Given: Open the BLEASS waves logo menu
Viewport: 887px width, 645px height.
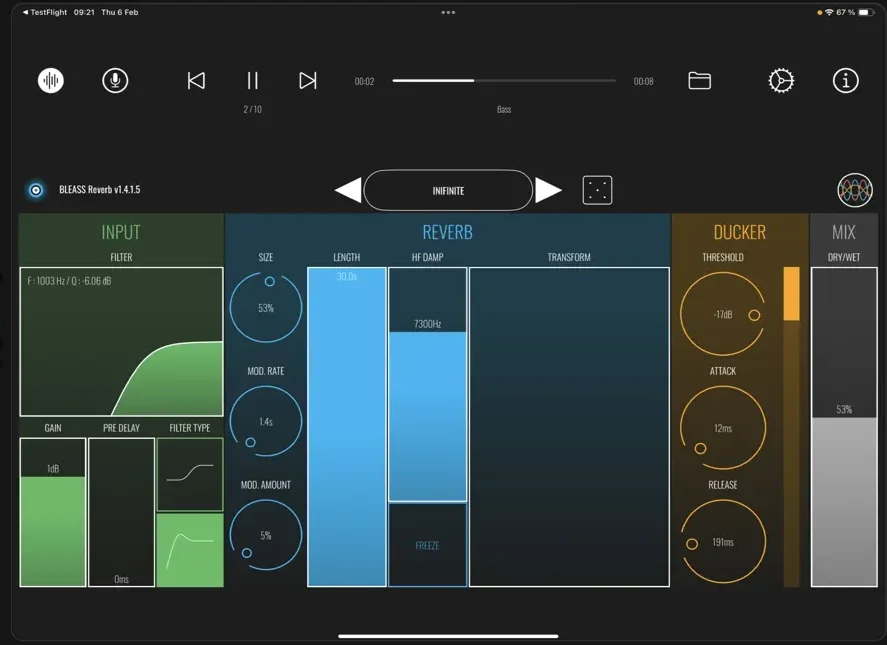Looking at the screenshot, I should [855, 190].
